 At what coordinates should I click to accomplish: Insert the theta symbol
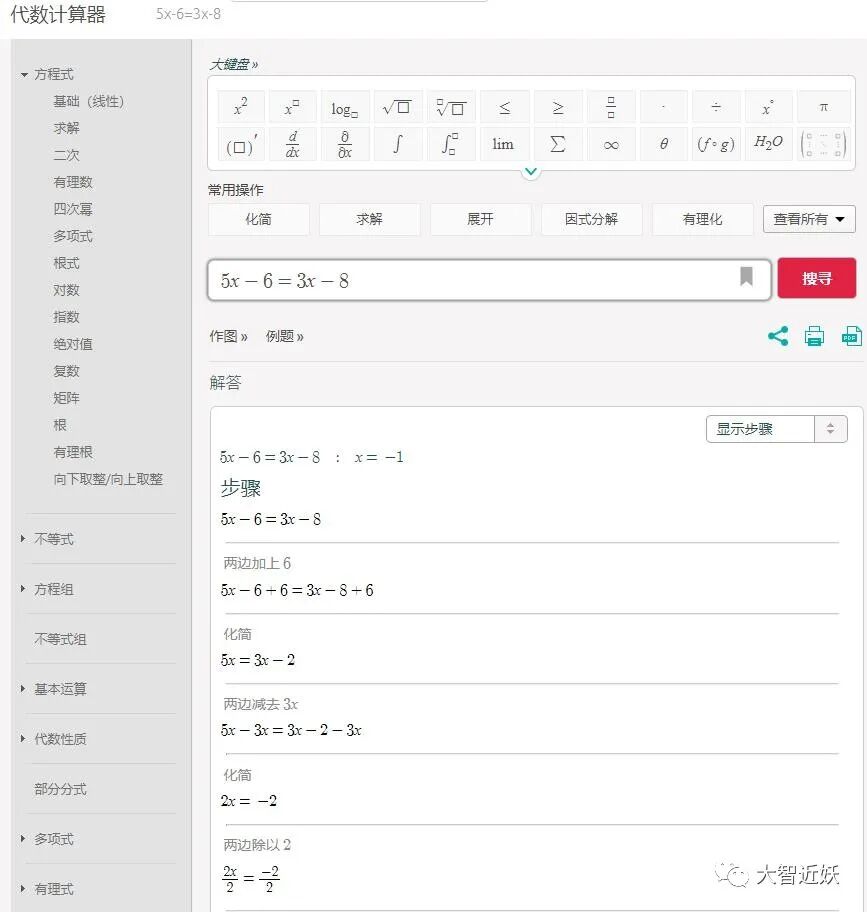663,144
